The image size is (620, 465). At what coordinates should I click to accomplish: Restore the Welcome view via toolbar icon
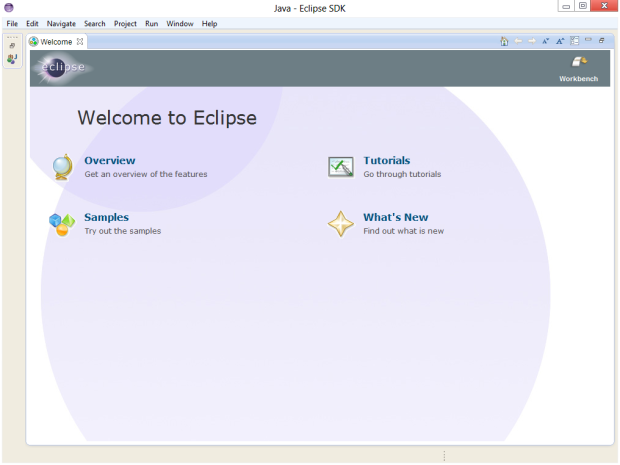(602, 40)
